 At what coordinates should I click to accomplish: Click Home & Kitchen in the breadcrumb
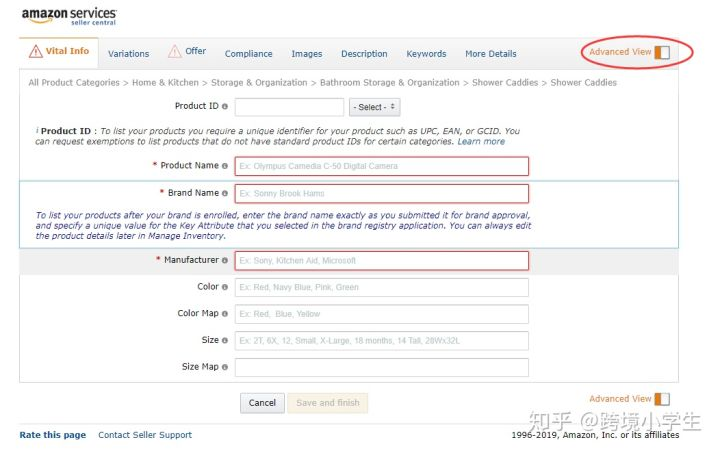click(165, 83)
